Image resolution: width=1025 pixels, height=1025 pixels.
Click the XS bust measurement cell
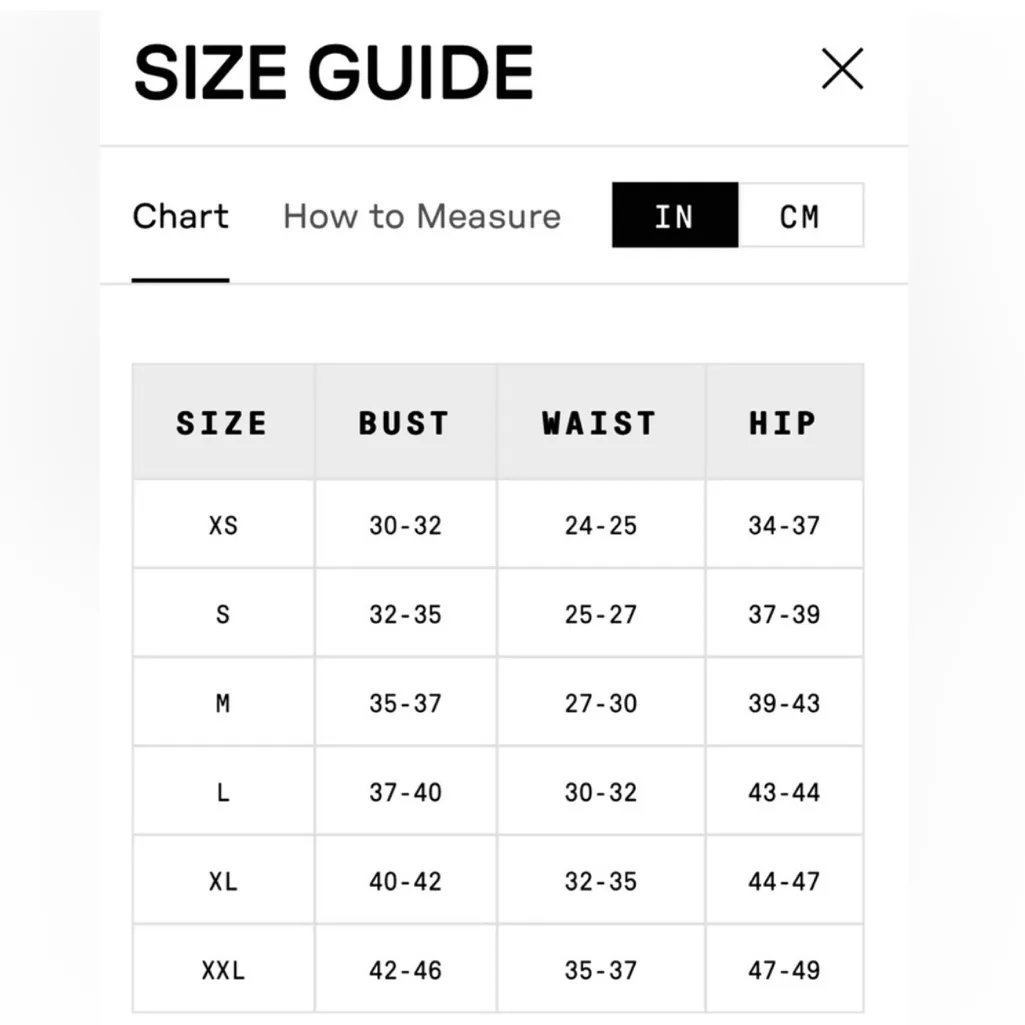[405, 525]
